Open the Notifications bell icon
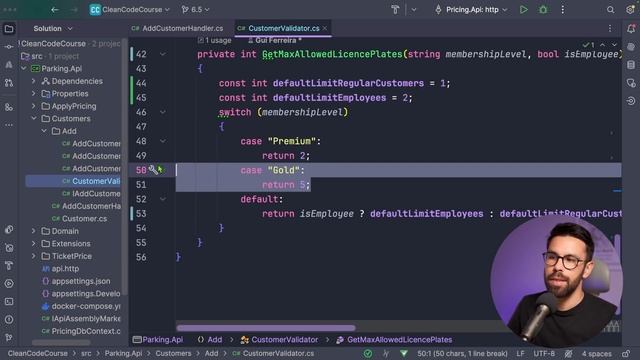The image size is (640, 360). pos(631,29)
